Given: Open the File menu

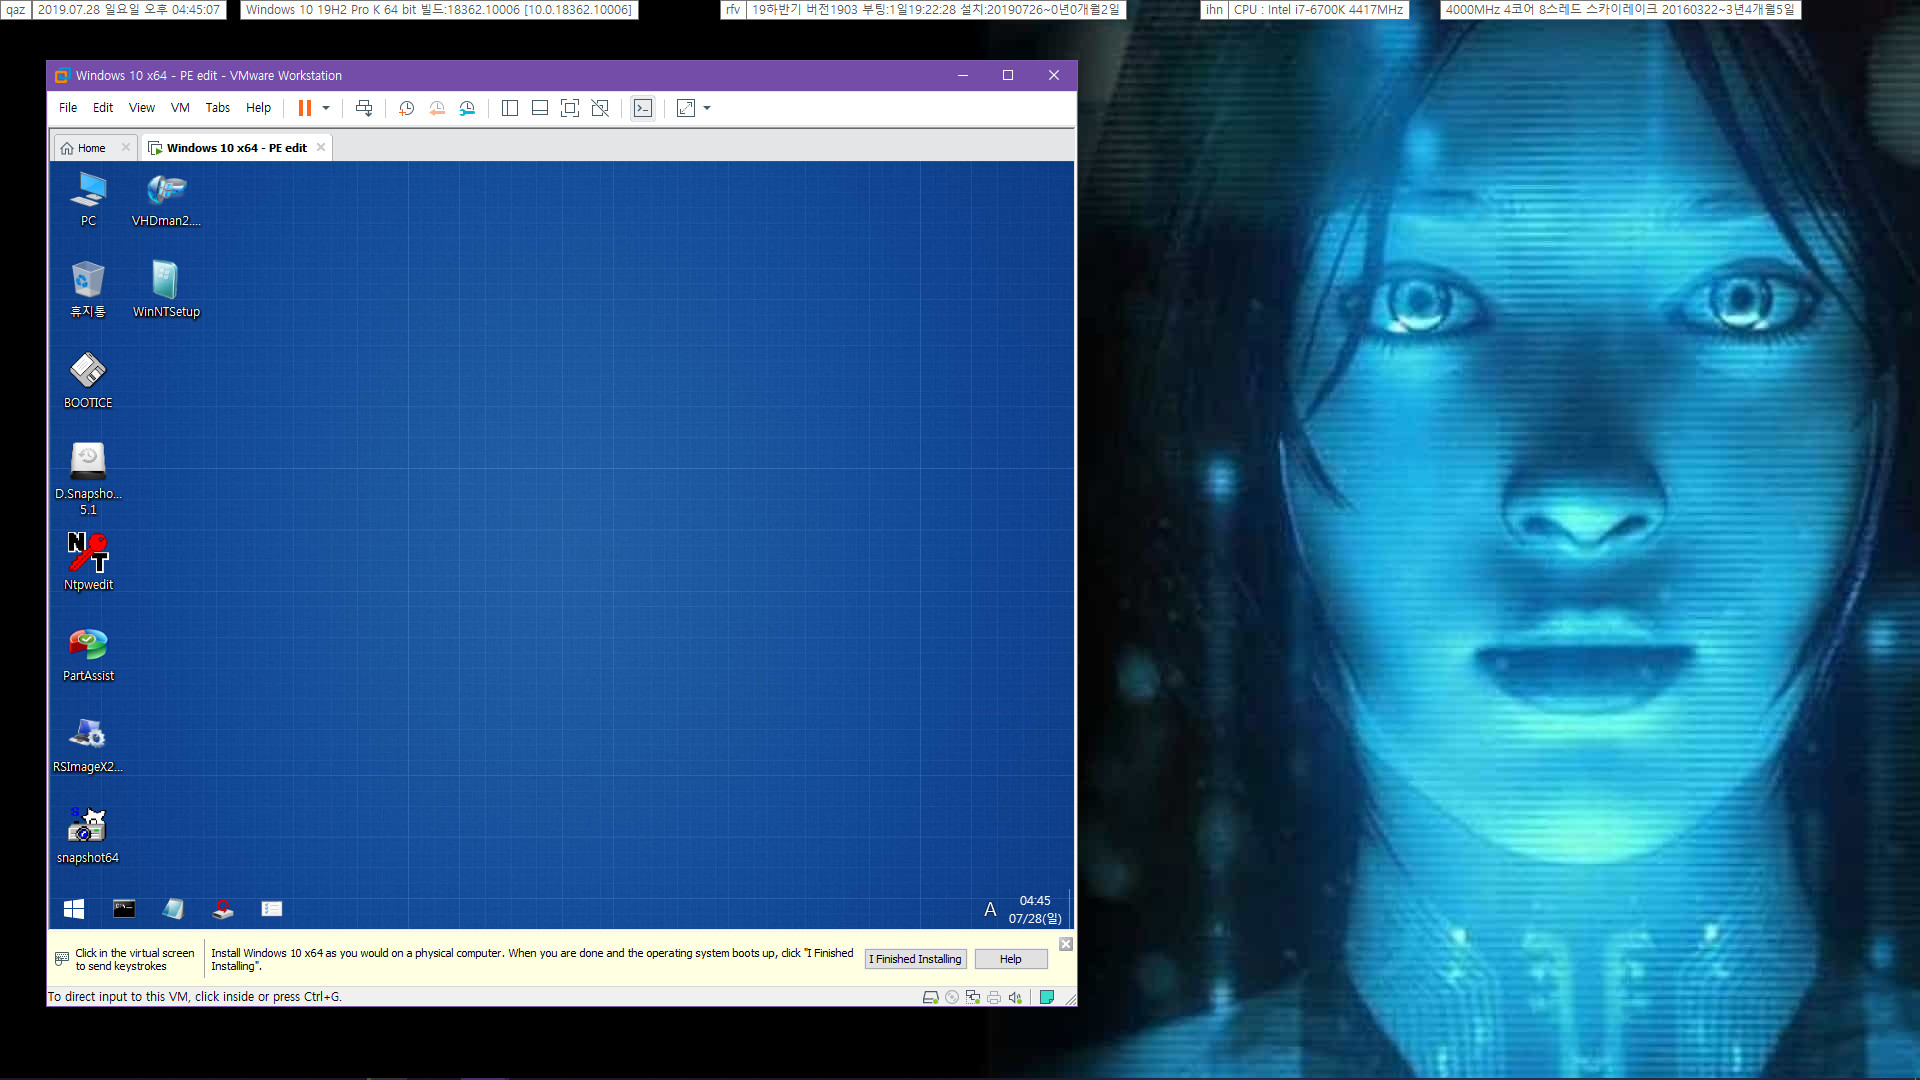Looking at the screenshot, I should tap(68, 108).
